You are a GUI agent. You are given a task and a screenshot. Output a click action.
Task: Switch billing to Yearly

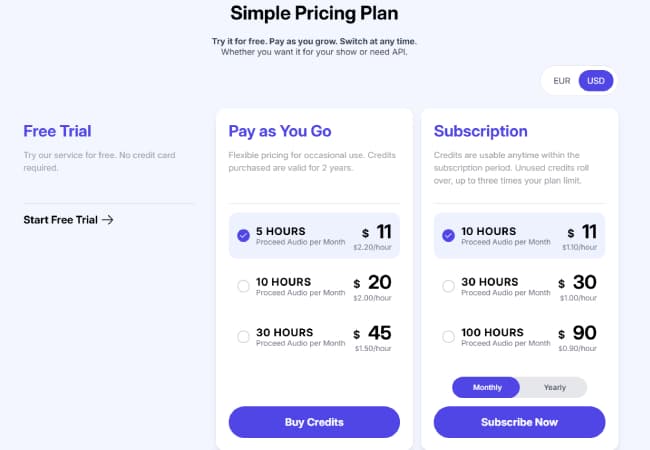pos(554,387)
